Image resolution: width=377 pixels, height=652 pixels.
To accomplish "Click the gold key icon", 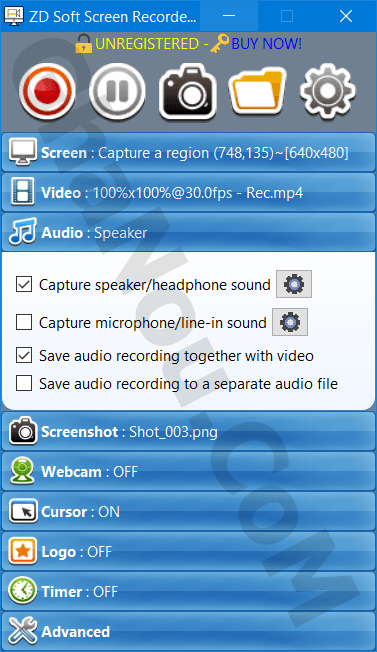I will click(x=219, y=44).
